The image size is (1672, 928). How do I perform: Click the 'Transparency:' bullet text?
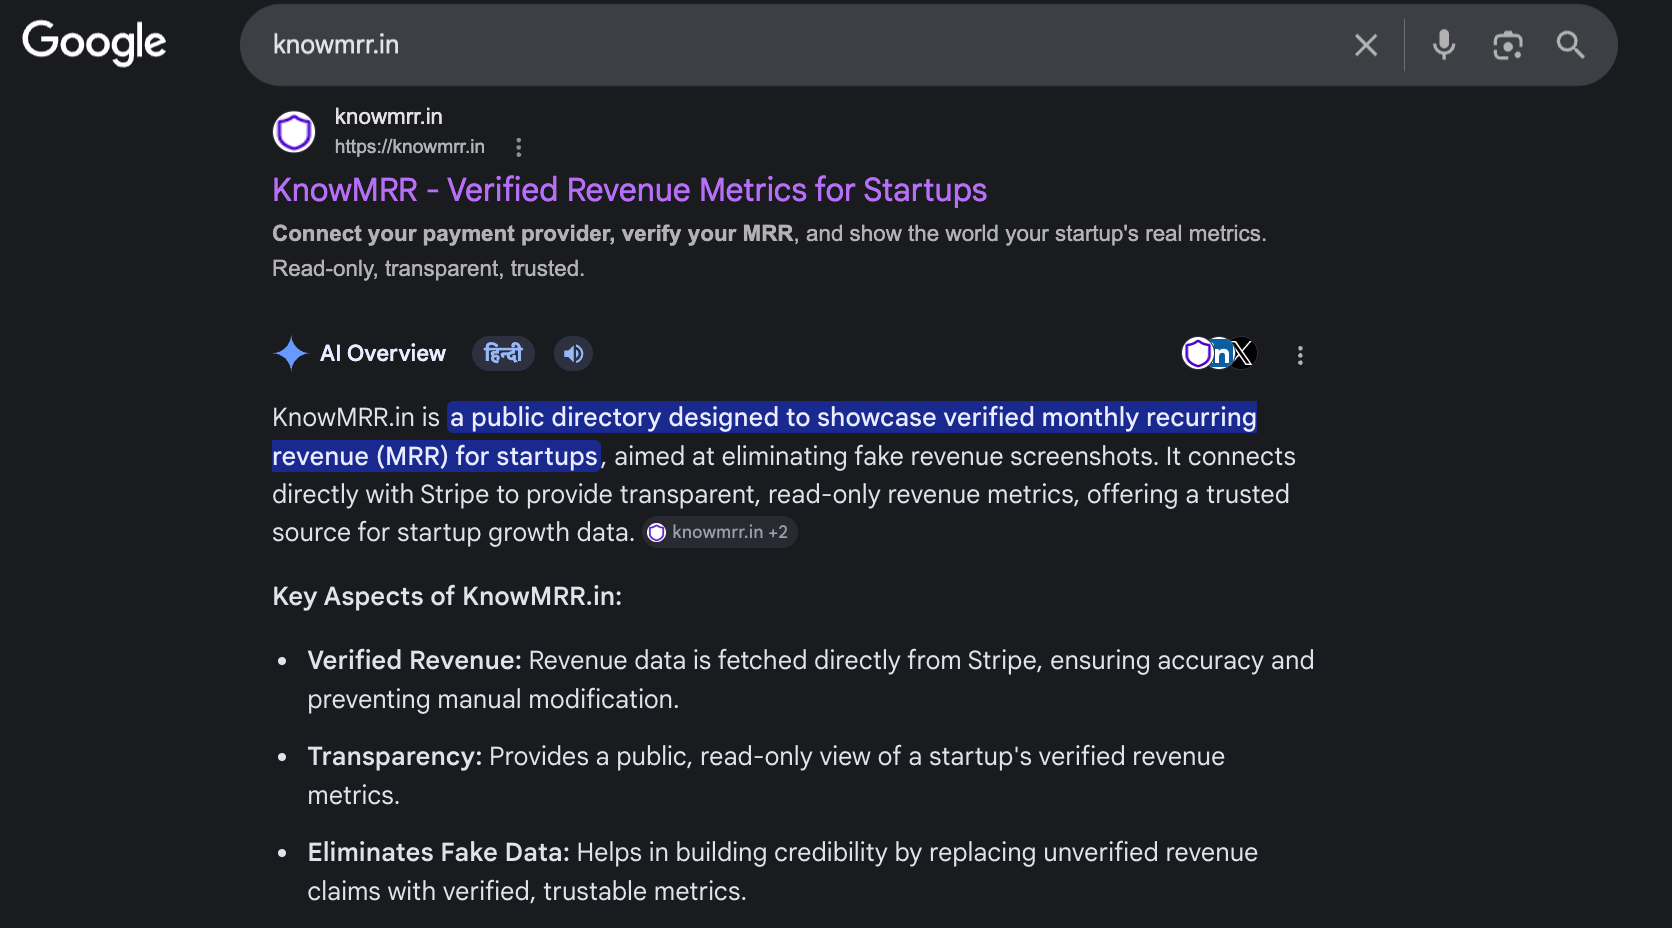click(395, 756)
